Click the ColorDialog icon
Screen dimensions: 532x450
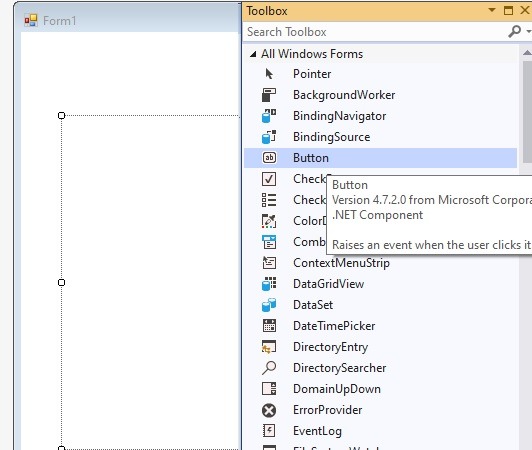(269, 221)
